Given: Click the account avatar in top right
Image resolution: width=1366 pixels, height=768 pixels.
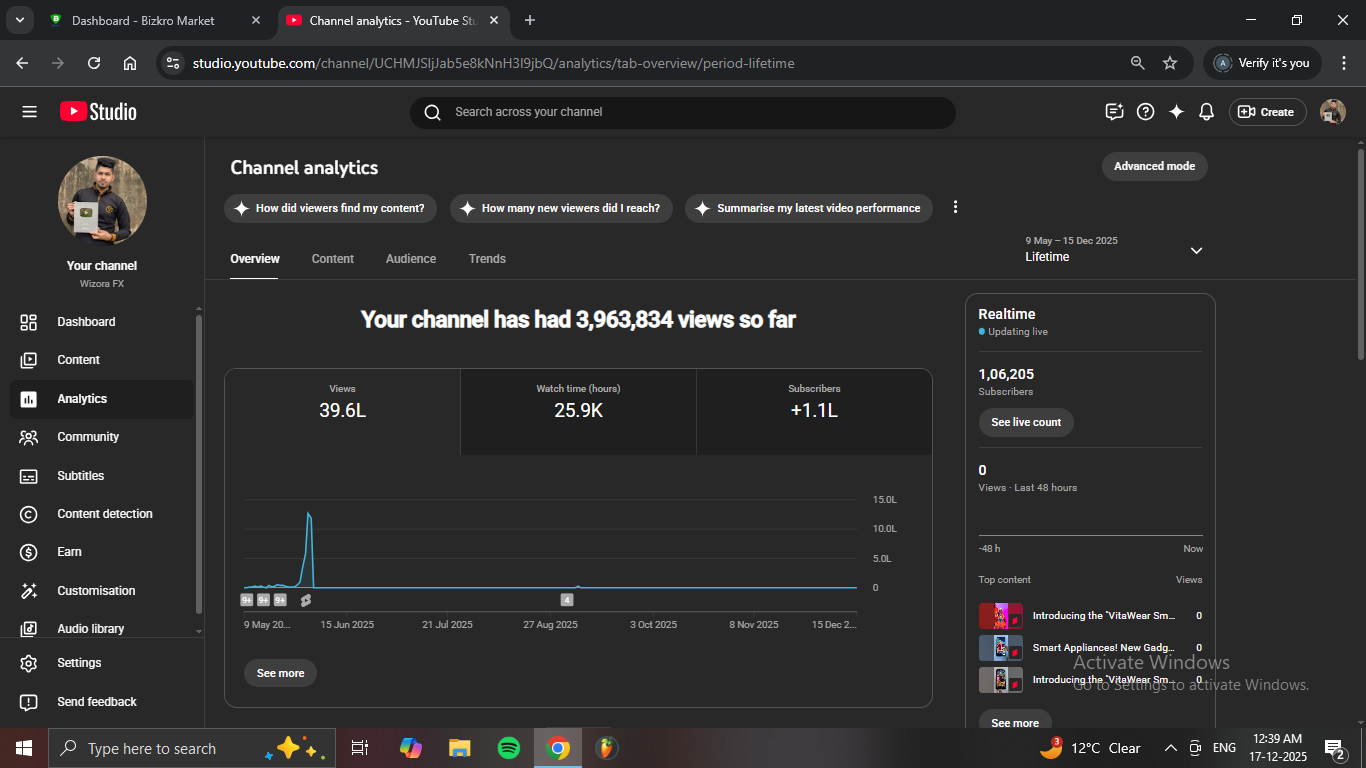Looking at the screenshot, I should (1332, 112).
